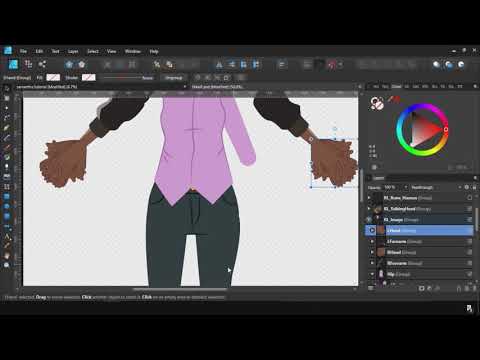This screenshot has height=360, width=480.
Task: Toggle visibility checkbox of Hip layer
Action: point(469,274)
